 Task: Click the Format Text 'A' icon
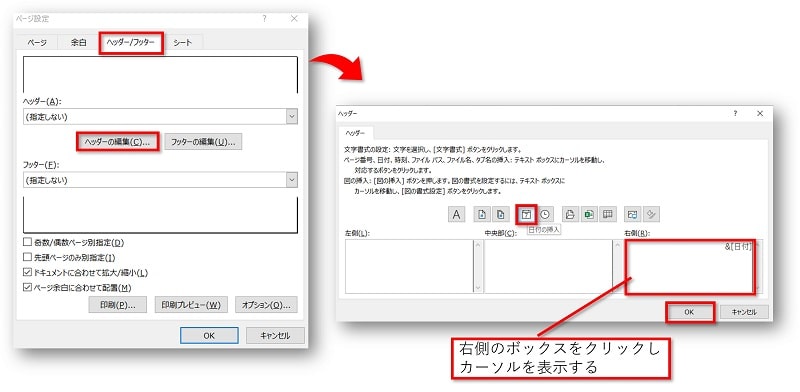click(x=456, y=215)
